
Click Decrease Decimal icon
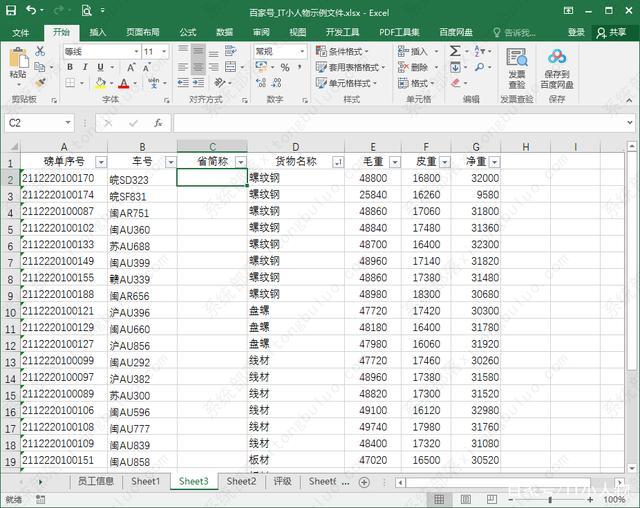pos(276,83)
